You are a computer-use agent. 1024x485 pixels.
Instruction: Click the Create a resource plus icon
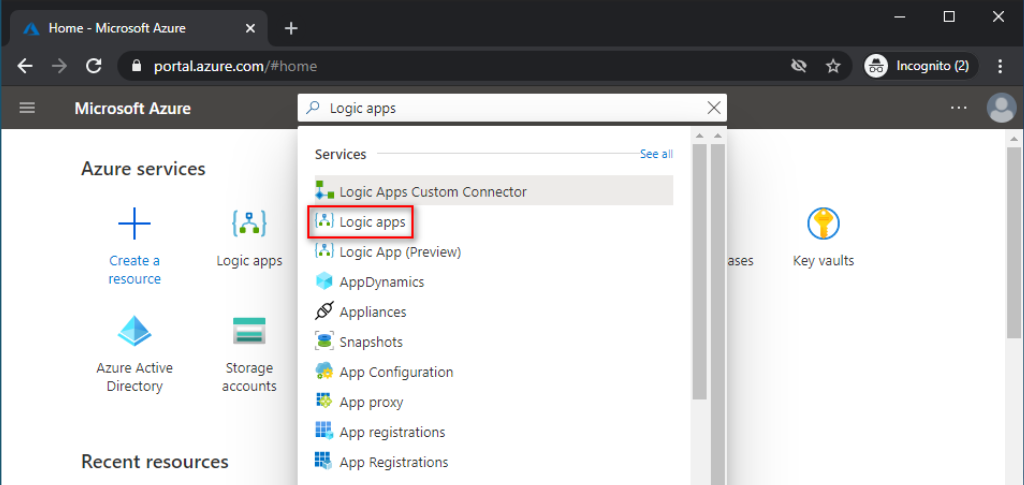pyautogui.click(x=134, y=223)
